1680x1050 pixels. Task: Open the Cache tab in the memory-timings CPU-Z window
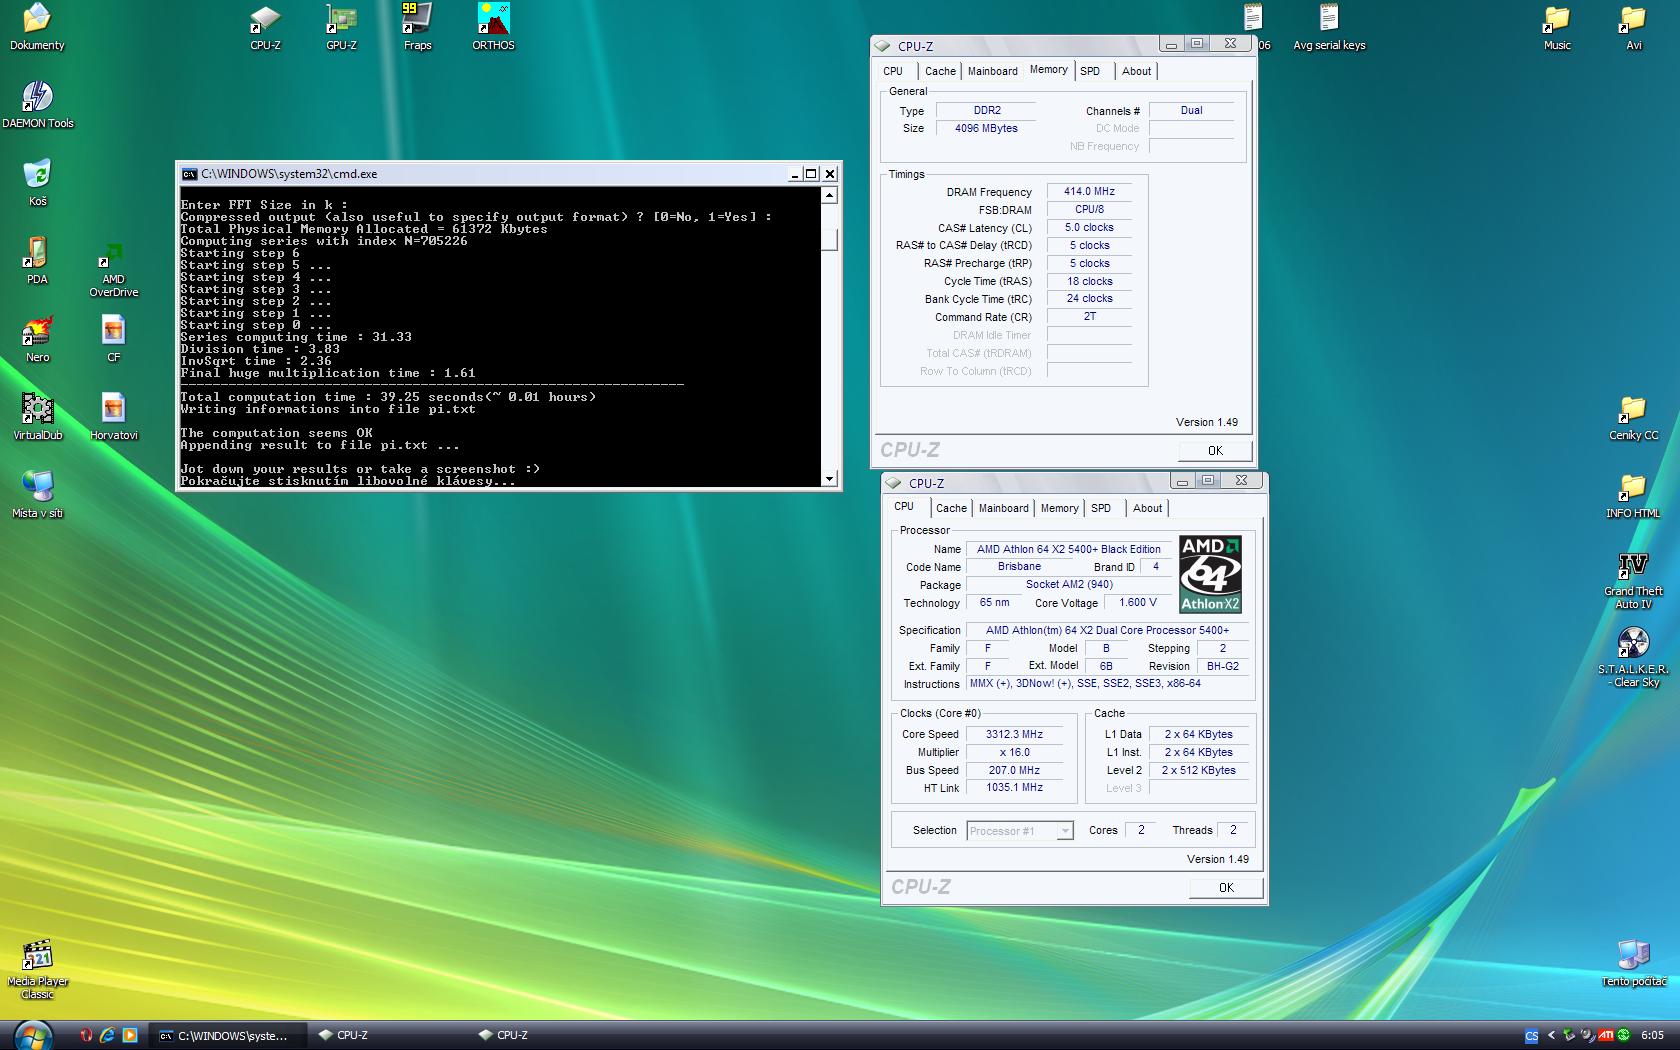(x=940, y=71)
